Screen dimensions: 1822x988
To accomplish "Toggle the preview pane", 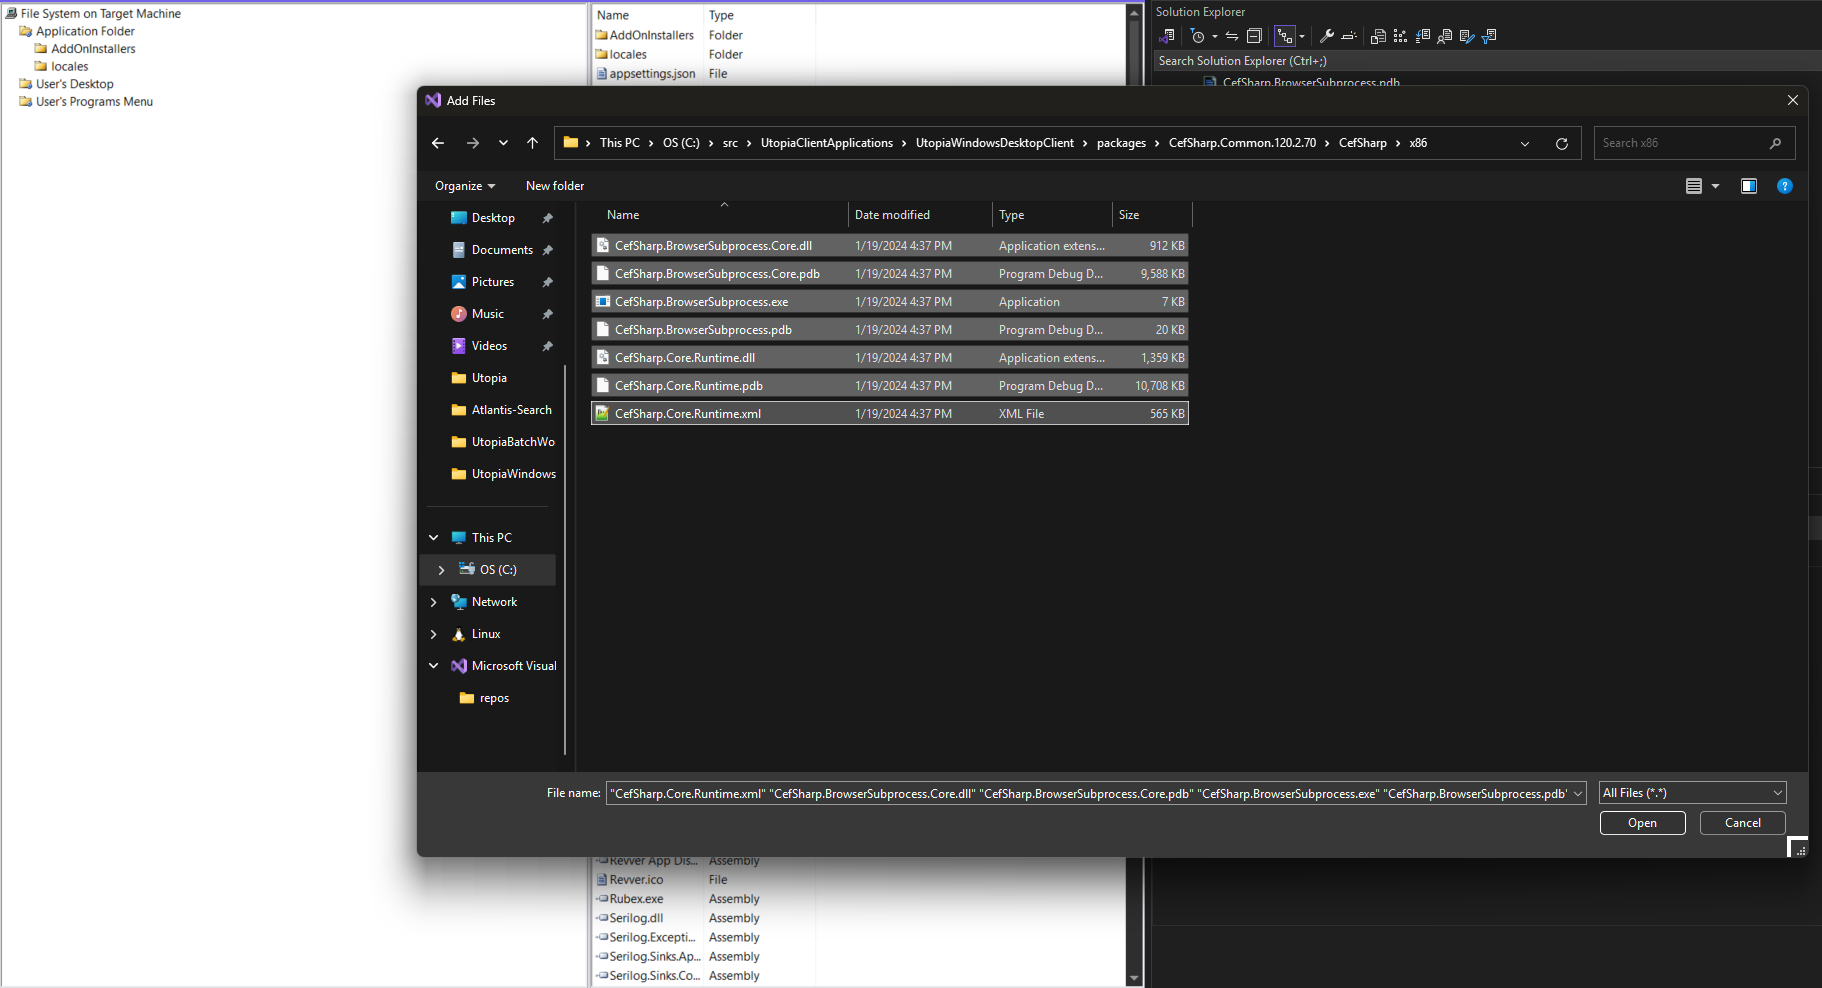I will pyautogui.click(x=1748, y=186).
